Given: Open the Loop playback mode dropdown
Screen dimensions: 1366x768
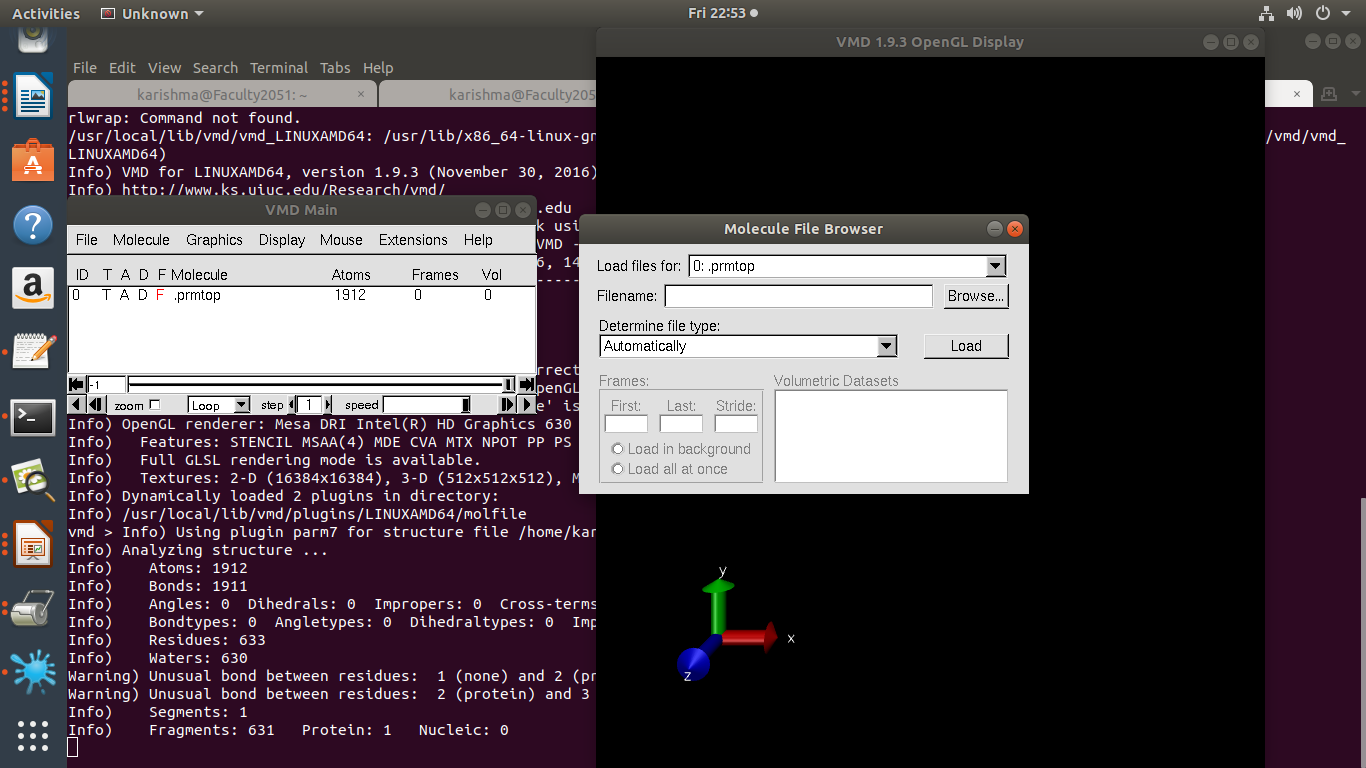Looking at the screenshot, I should [241, 405].
